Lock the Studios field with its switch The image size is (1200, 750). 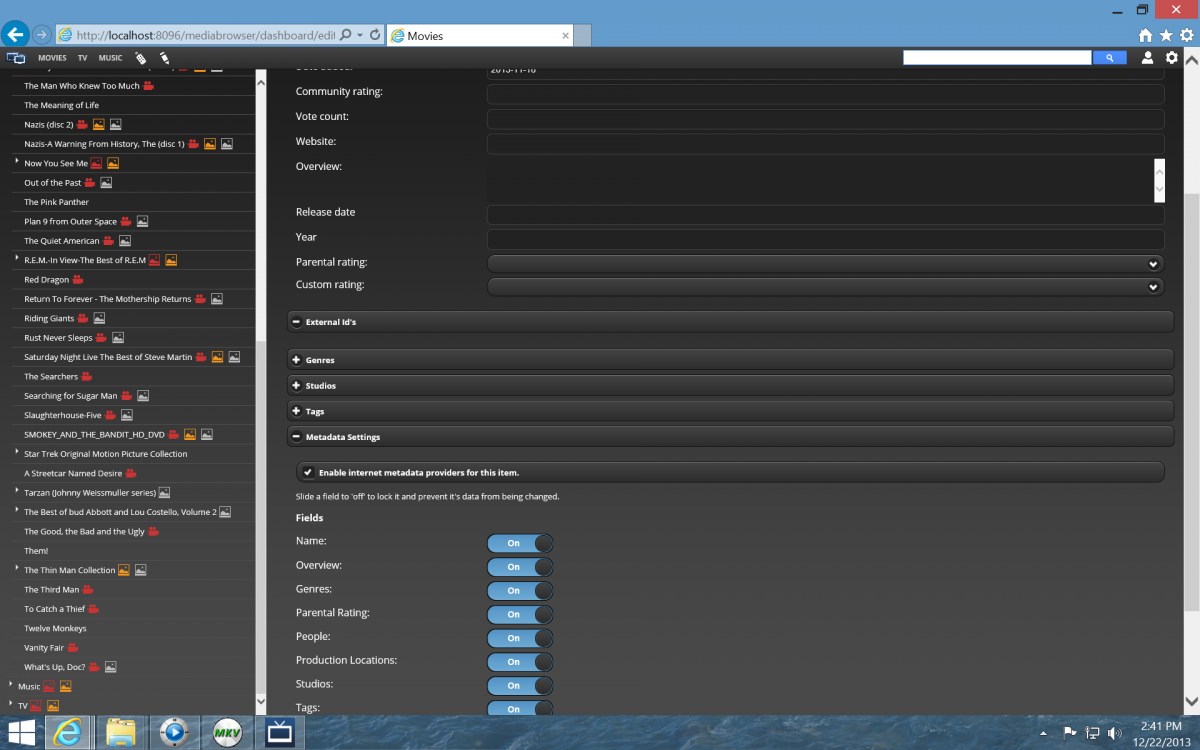(520, 686)
